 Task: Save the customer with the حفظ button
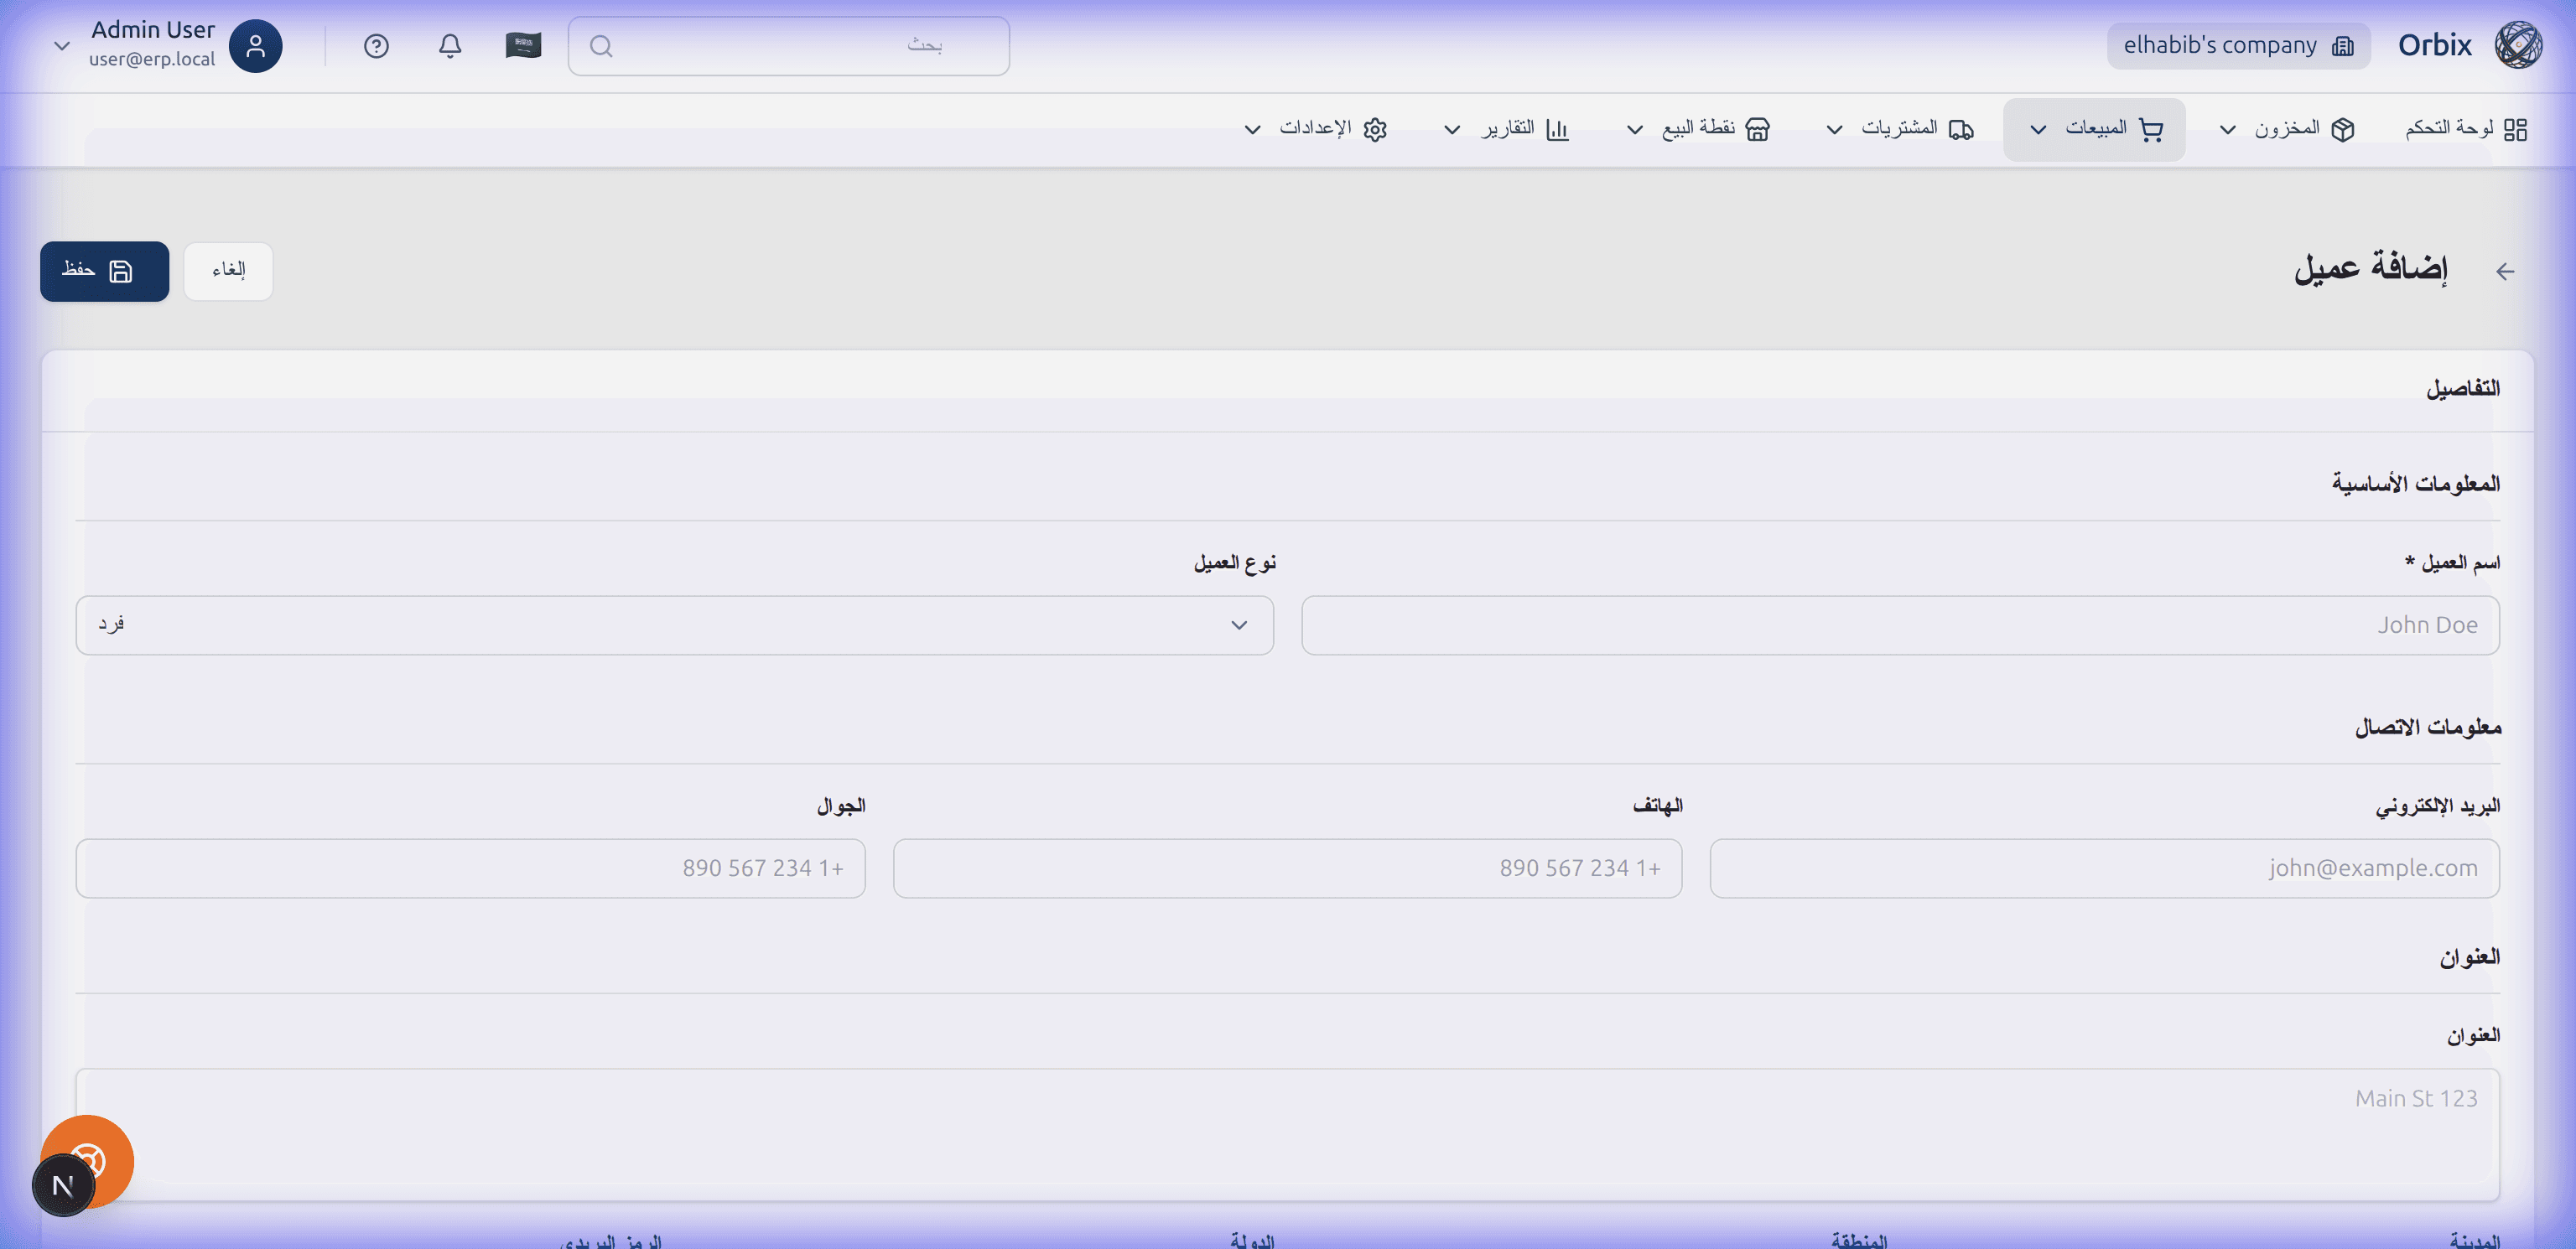pyautogui.click(x=104, y=271)
